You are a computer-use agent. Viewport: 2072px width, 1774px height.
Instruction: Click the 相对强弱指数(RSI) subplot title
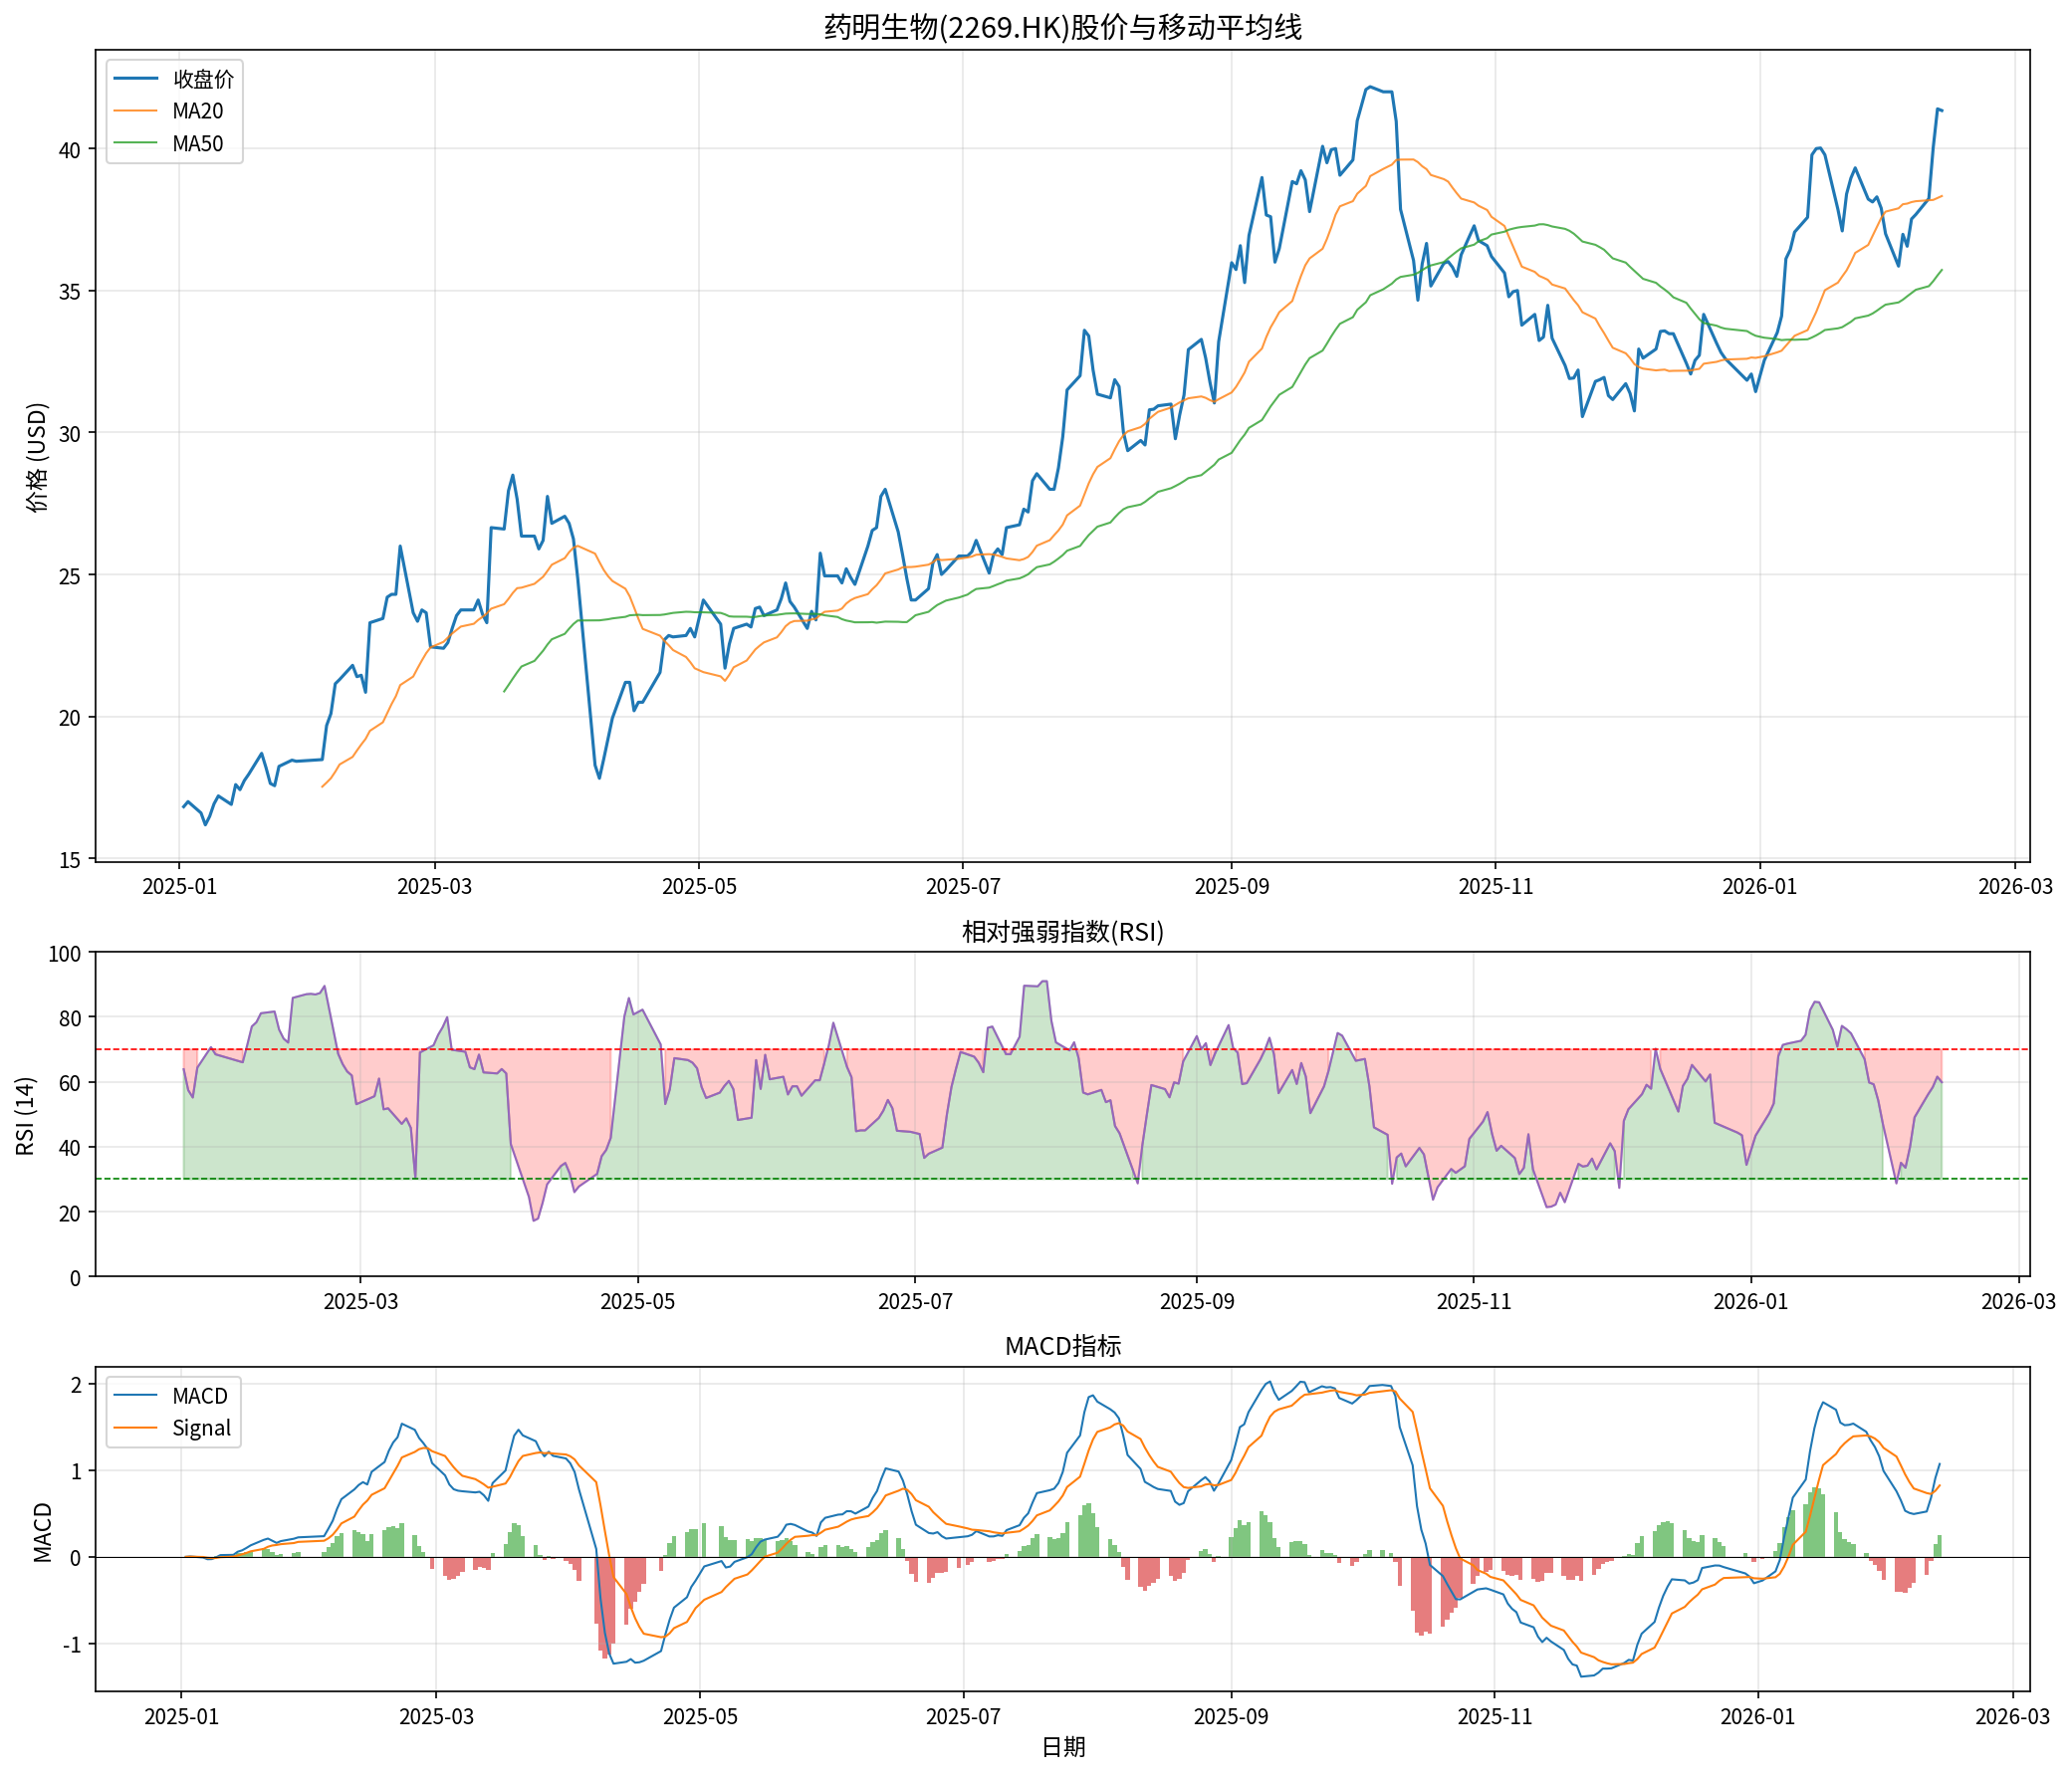(1062, 932)
